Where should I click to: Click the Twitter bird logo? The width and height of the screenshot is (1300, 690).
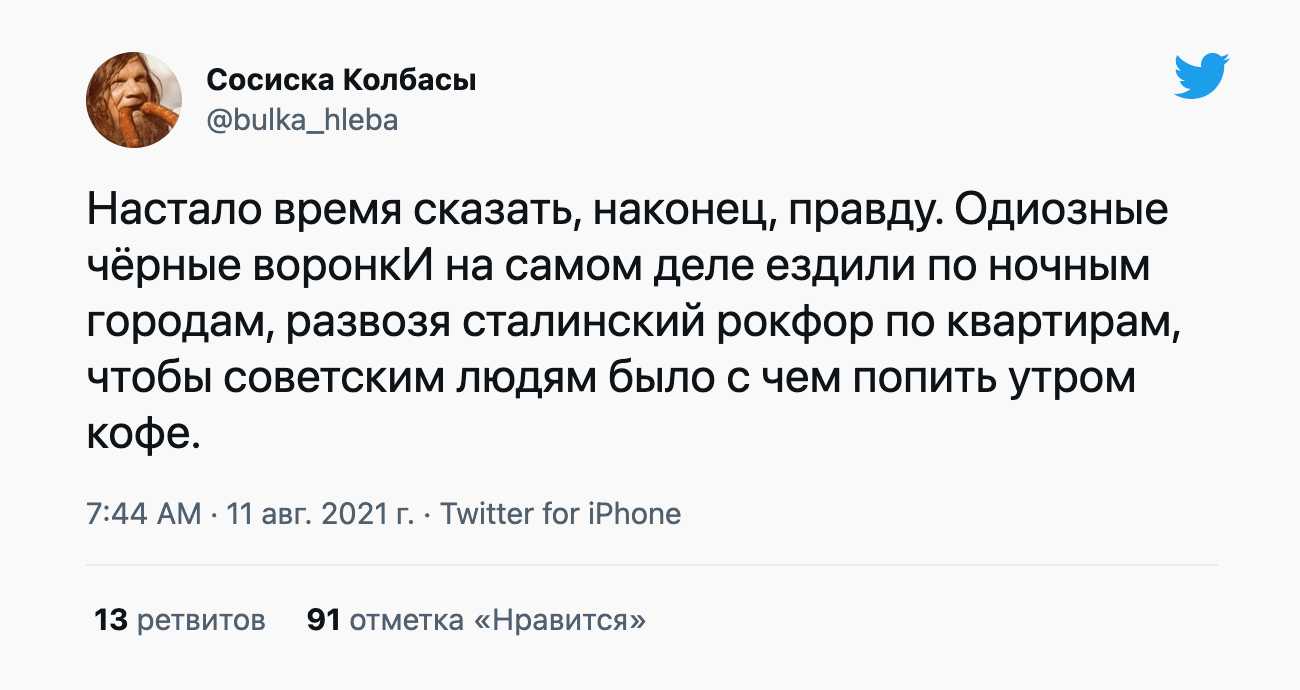point(1201,76)
